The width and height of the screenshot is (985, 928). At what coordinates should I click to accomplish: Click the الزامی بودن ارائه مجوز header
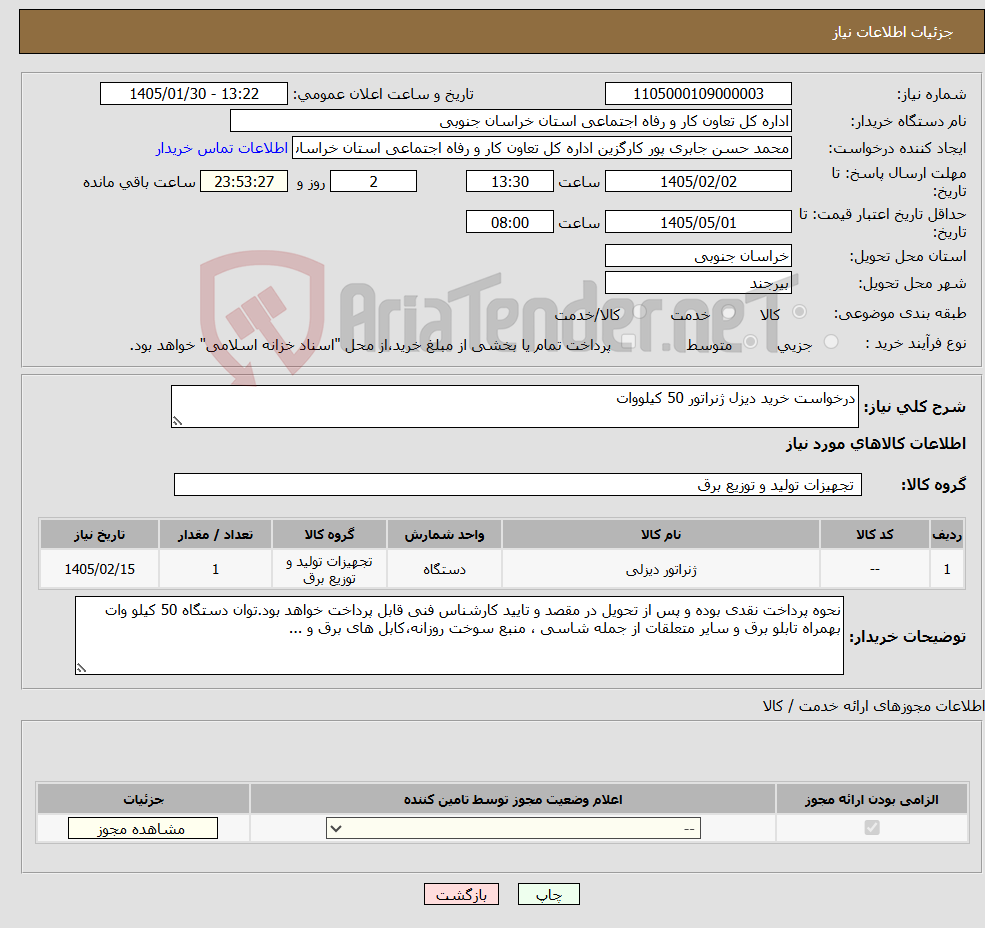coord(872,799)
